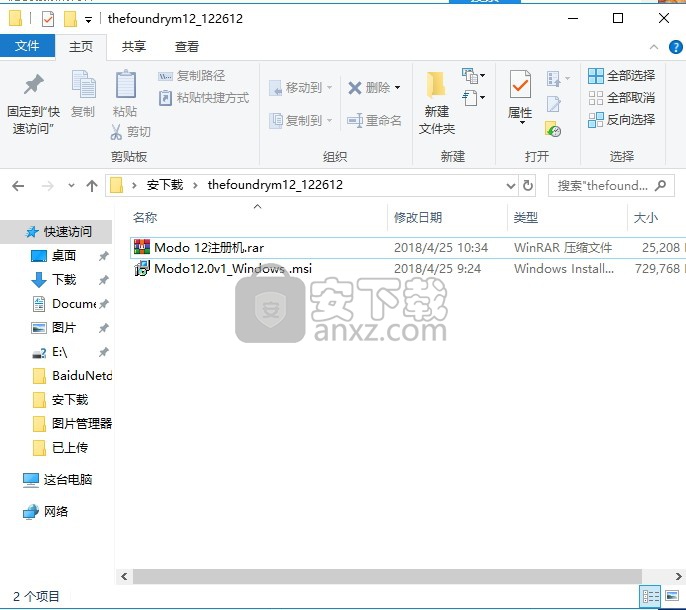The height and width of the screenshot is (610, 686).
Task: Click the Properties checkmark icon
Action: [x=520, y=84]
